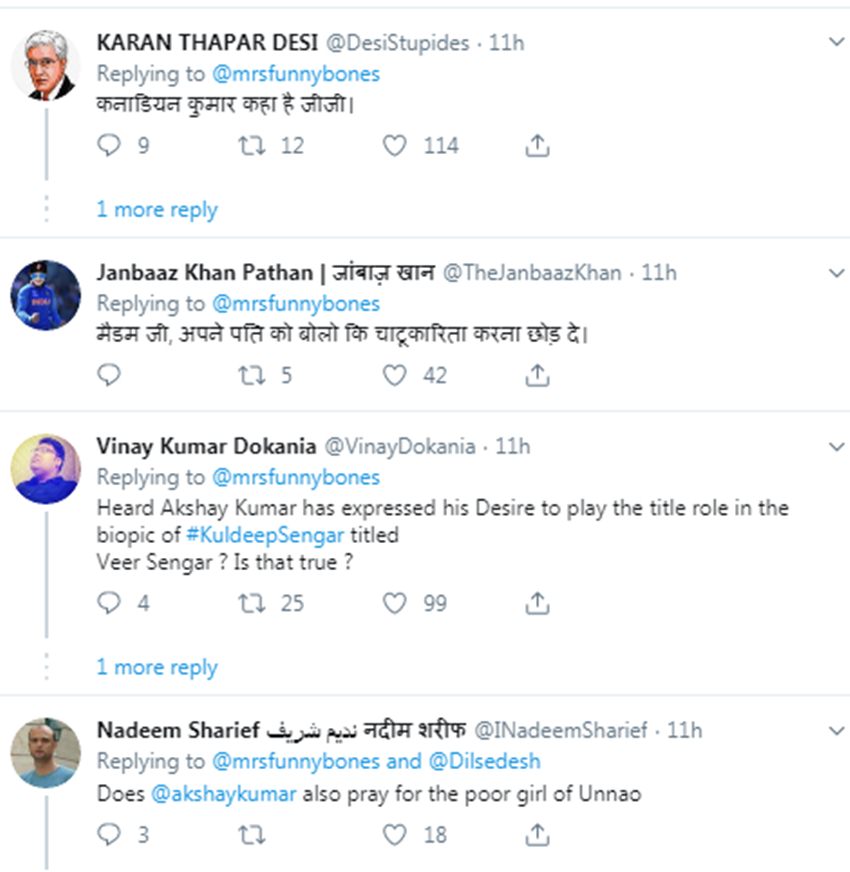Open the @Dilsedesh profile link
This screenshot has height=872, width=850.
(x=484, y=761)
